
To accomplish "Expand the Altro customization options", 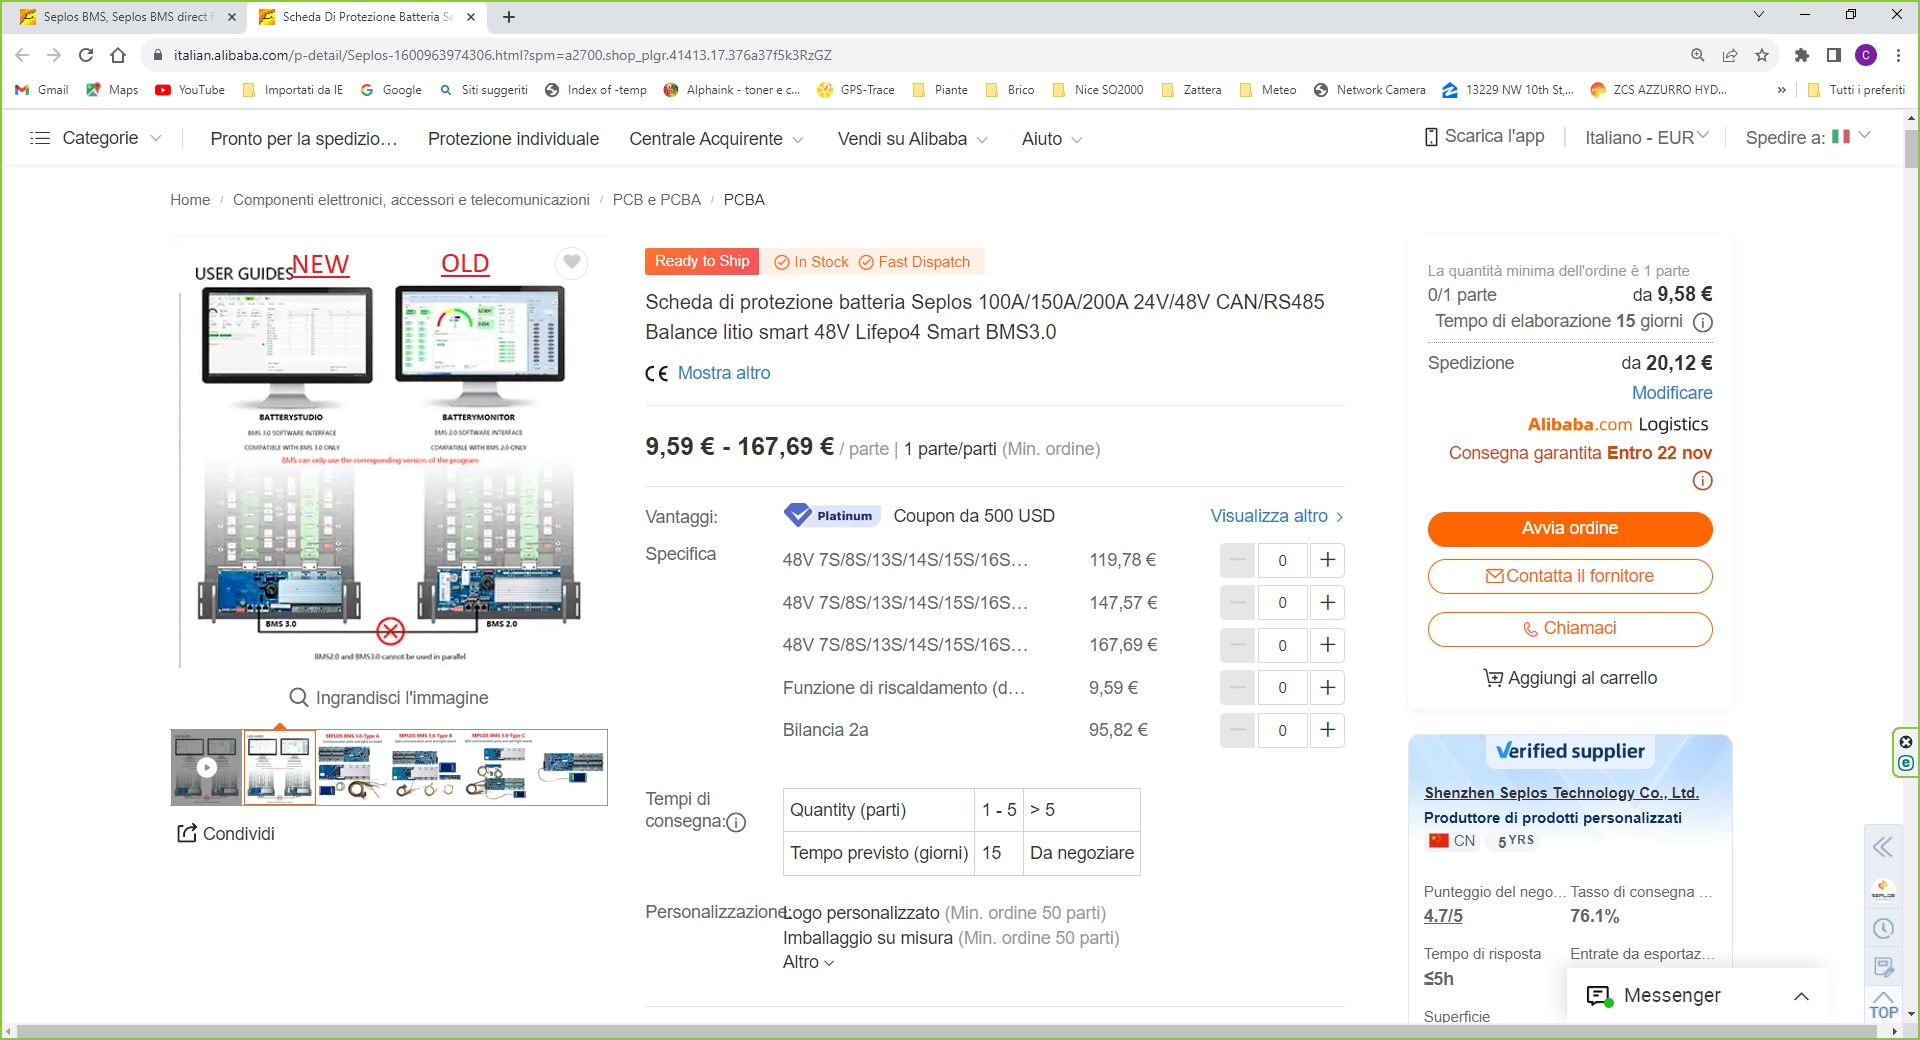I will point(808,962).
